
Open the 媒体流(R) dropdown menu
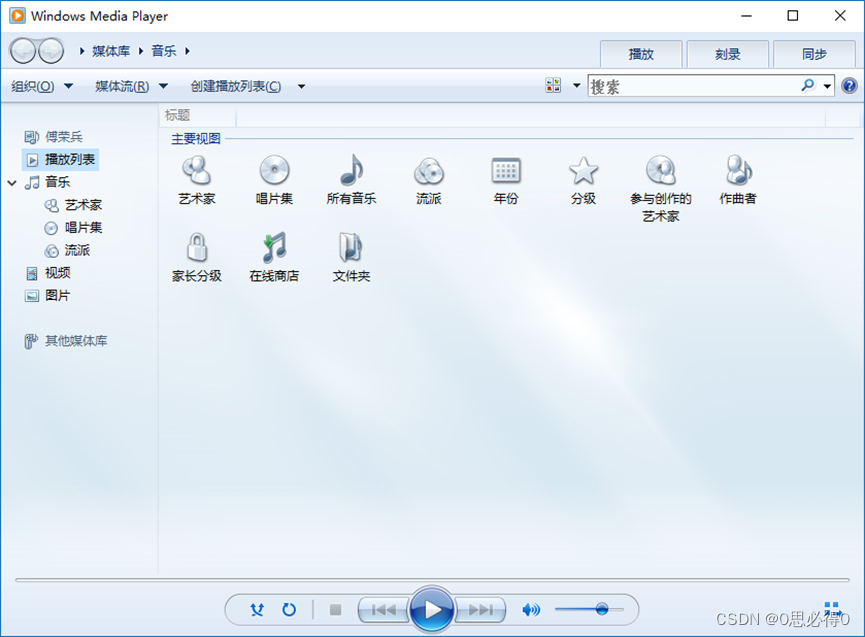click(131, 86)
